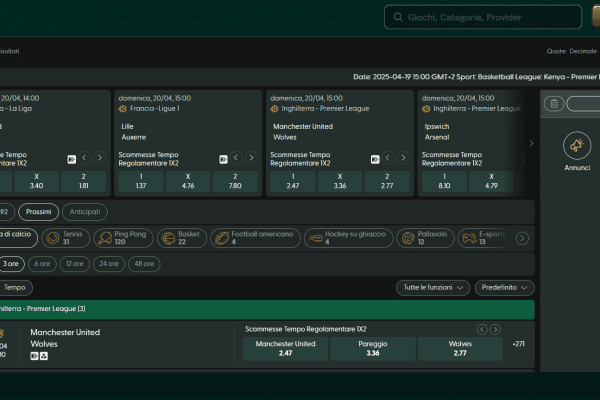Pick draw X 4.76 in Lille Auxerre card
The width and height of the screenshot is (600, 400).
[188, 181]
